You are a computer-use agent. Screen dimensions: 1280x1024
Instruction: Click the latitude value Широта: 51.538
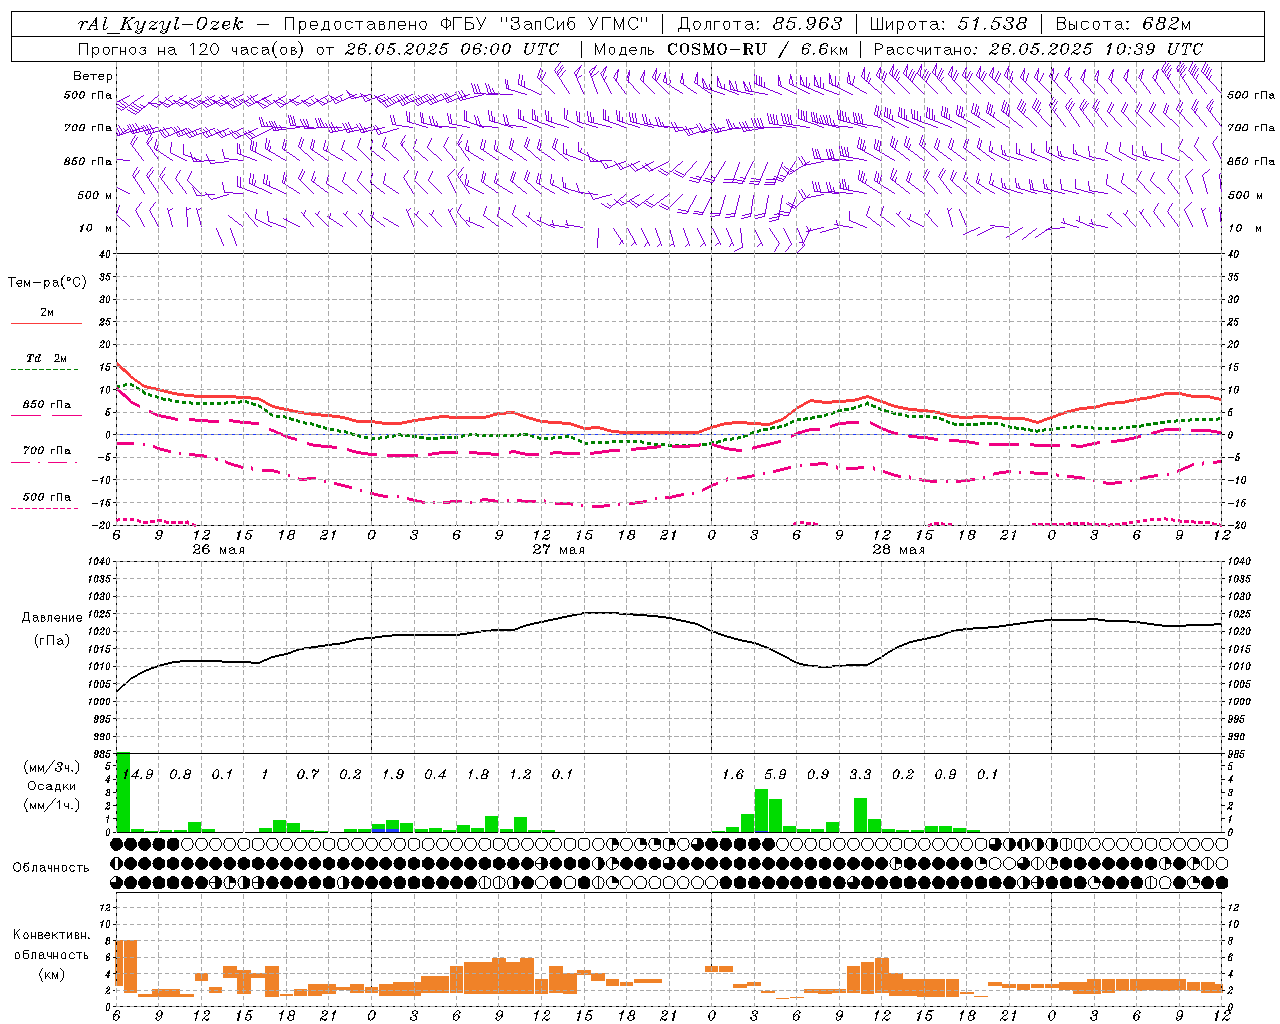948,24
